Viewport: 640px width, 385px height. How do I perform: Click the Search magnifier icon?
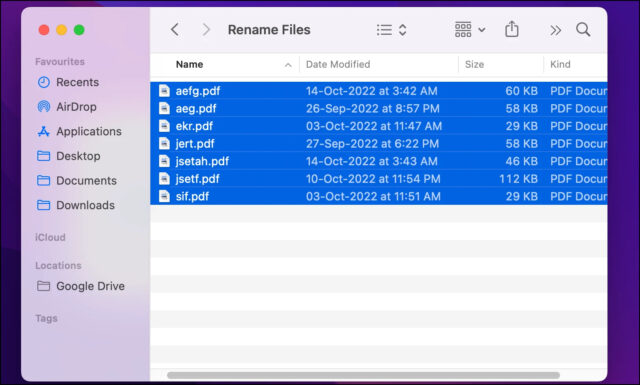[583, 29]
